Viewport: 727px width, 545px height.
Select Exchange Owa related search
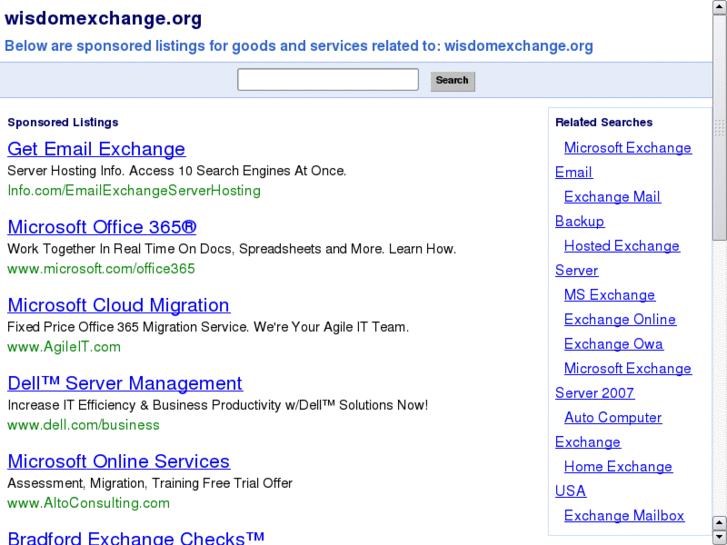[x=613, y=344]
